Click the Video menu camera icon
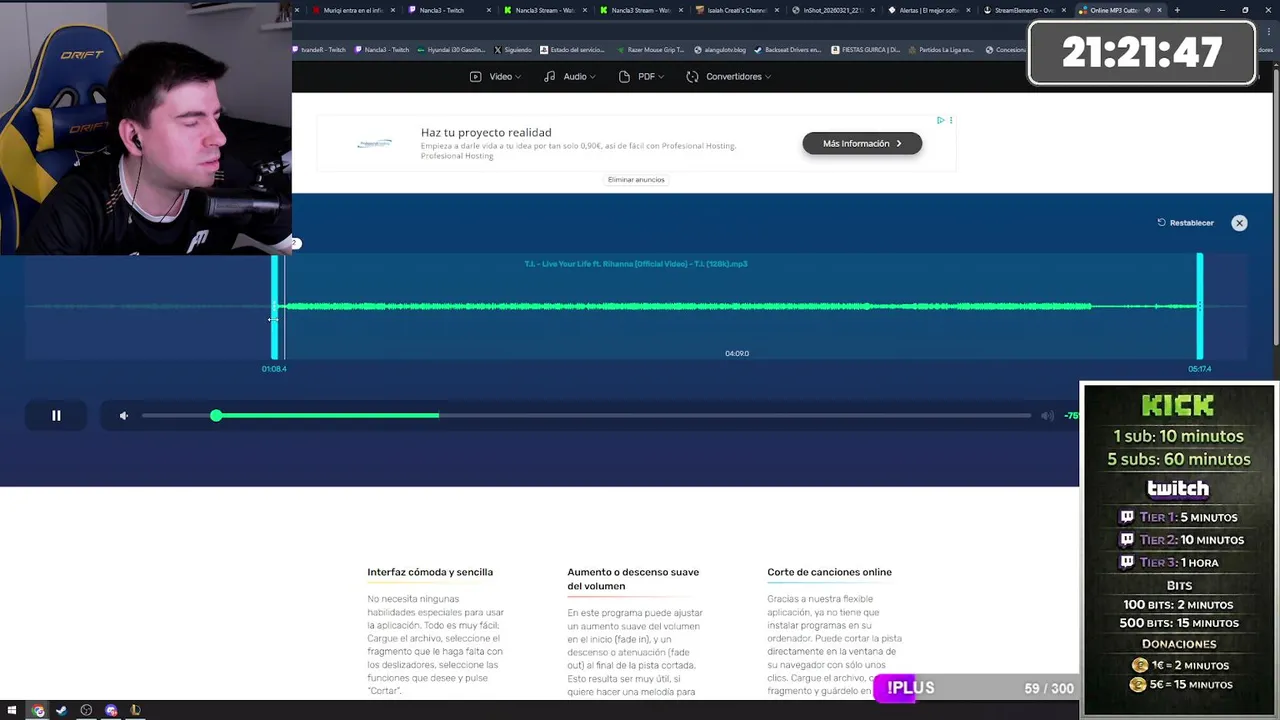This screenshot has width=1280, height=720. point(475,76)
